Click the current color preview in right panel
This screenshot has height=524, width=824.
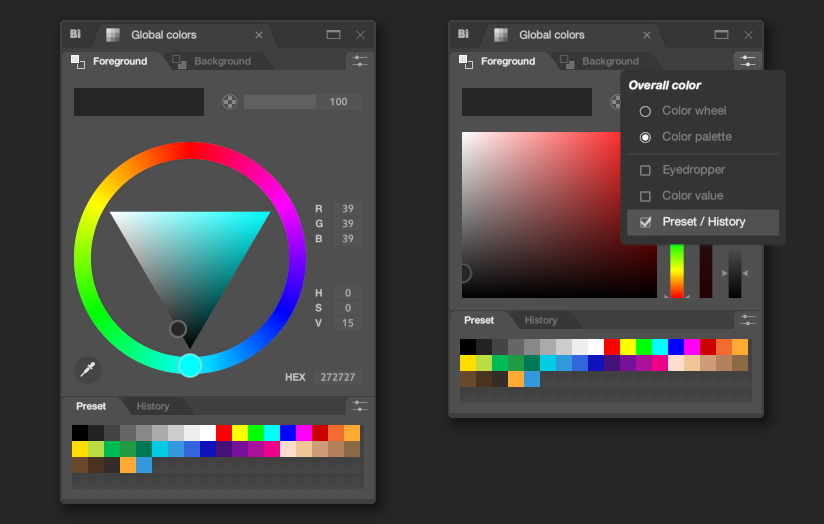tap(527, 102)
